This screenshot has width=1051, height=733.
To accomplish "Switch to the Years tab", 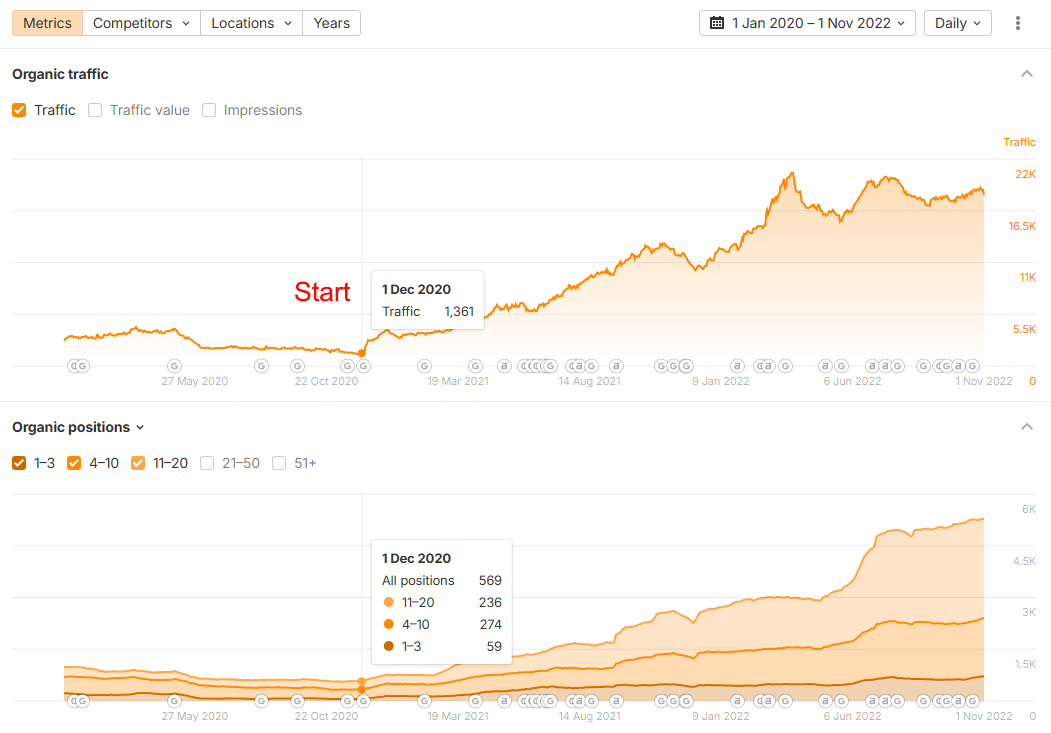I will click(332, 23).
